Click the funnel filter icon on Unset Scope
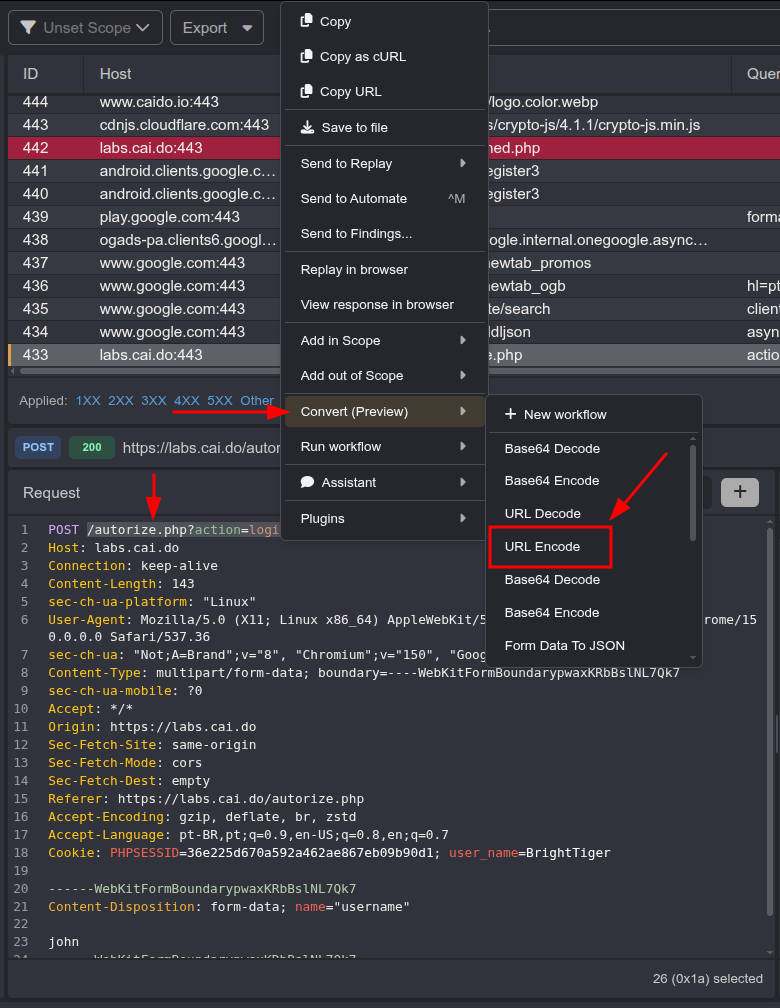Image resolution: width=780 pixels, height=1008 pixels. click(x=28, y=28)
